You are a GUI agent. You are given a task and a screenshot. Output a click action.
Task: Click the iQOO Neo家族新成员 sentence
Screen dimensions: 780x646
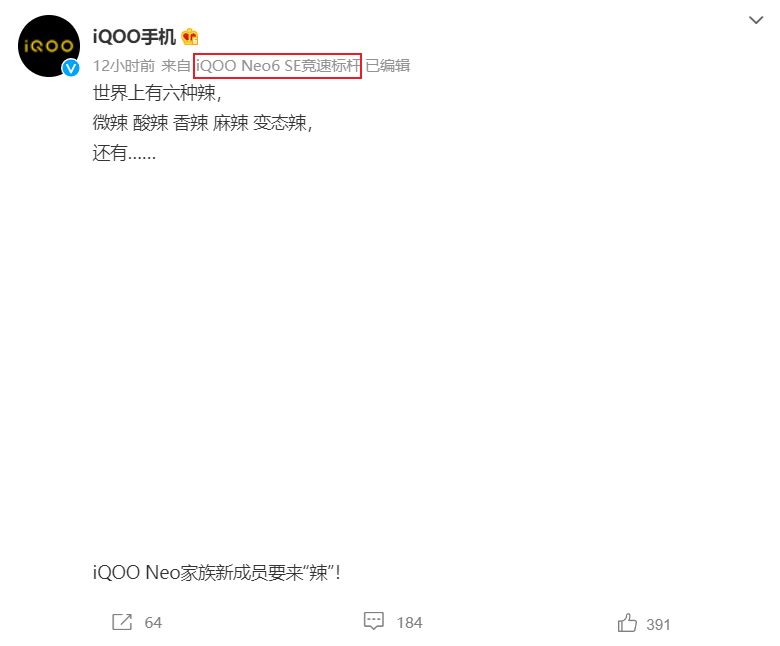coord(216,572)
